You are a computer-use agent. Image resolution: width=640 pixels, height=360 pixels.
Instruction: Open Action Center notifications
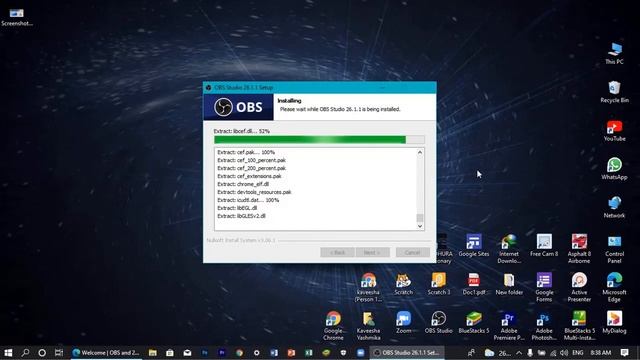[x=624, y=353]
